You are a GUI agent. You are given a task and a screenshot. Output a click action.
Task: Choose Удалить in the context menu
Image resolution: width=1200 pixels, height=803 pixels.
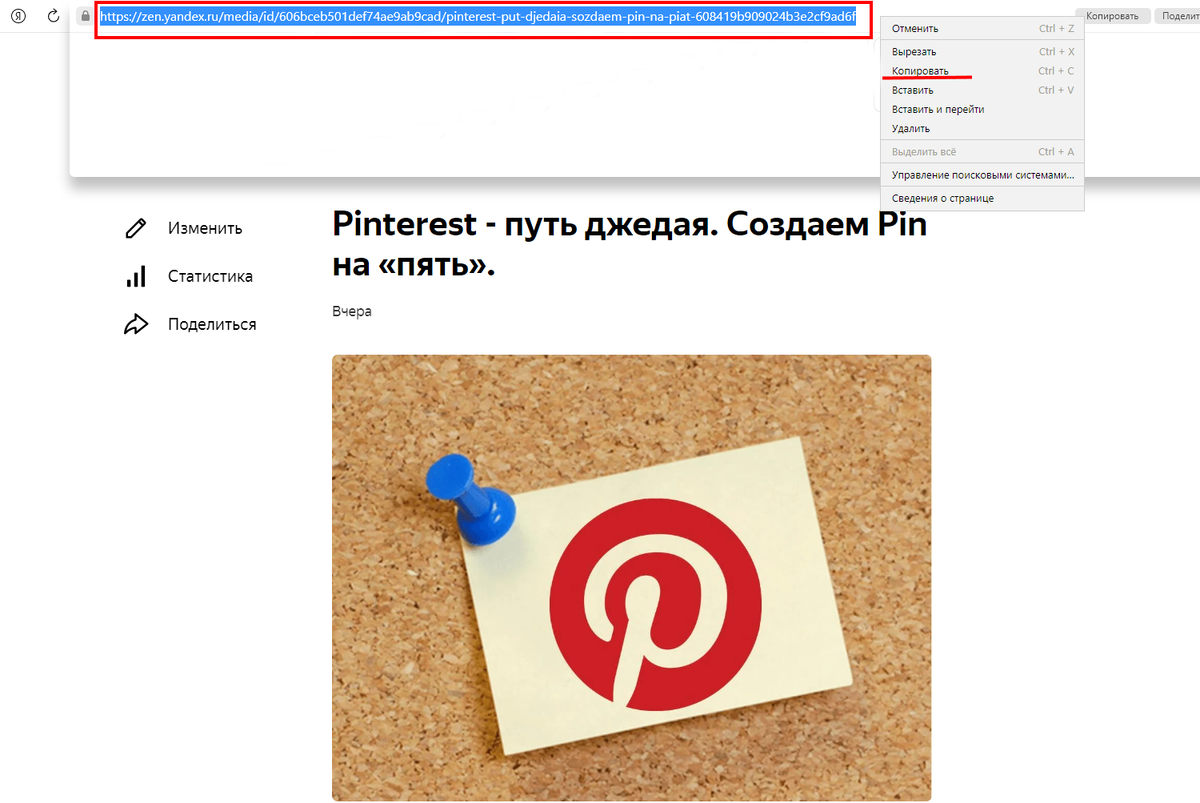click(x=983, y=128)
